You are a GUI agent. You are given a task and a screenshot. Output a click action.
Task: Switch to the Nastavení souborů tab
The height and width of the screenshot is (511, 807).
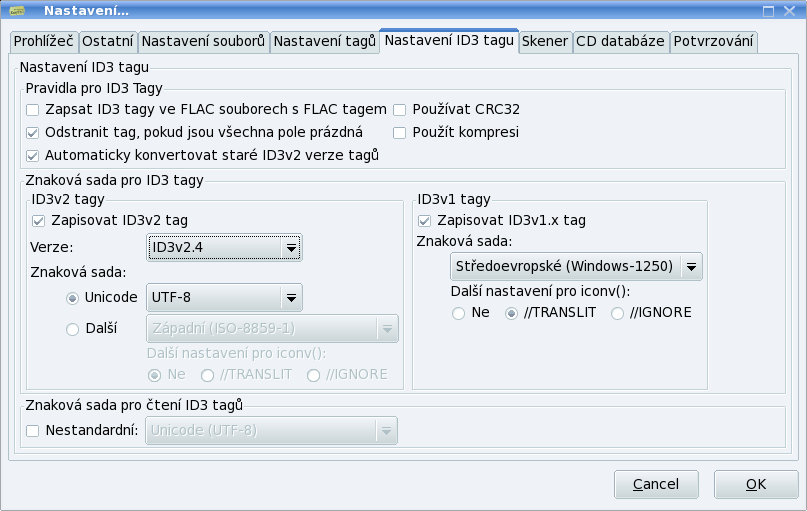point(203,42)
